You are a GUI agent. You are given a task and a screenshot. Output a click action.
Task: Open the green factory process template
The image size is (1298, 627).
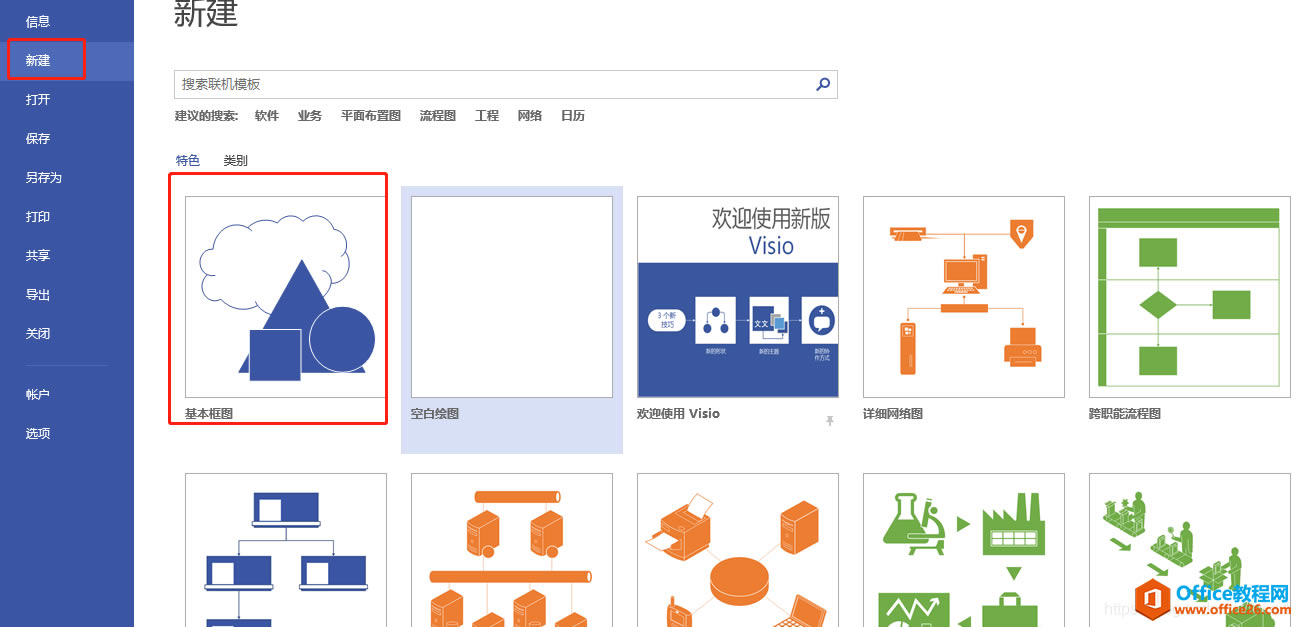964,550
